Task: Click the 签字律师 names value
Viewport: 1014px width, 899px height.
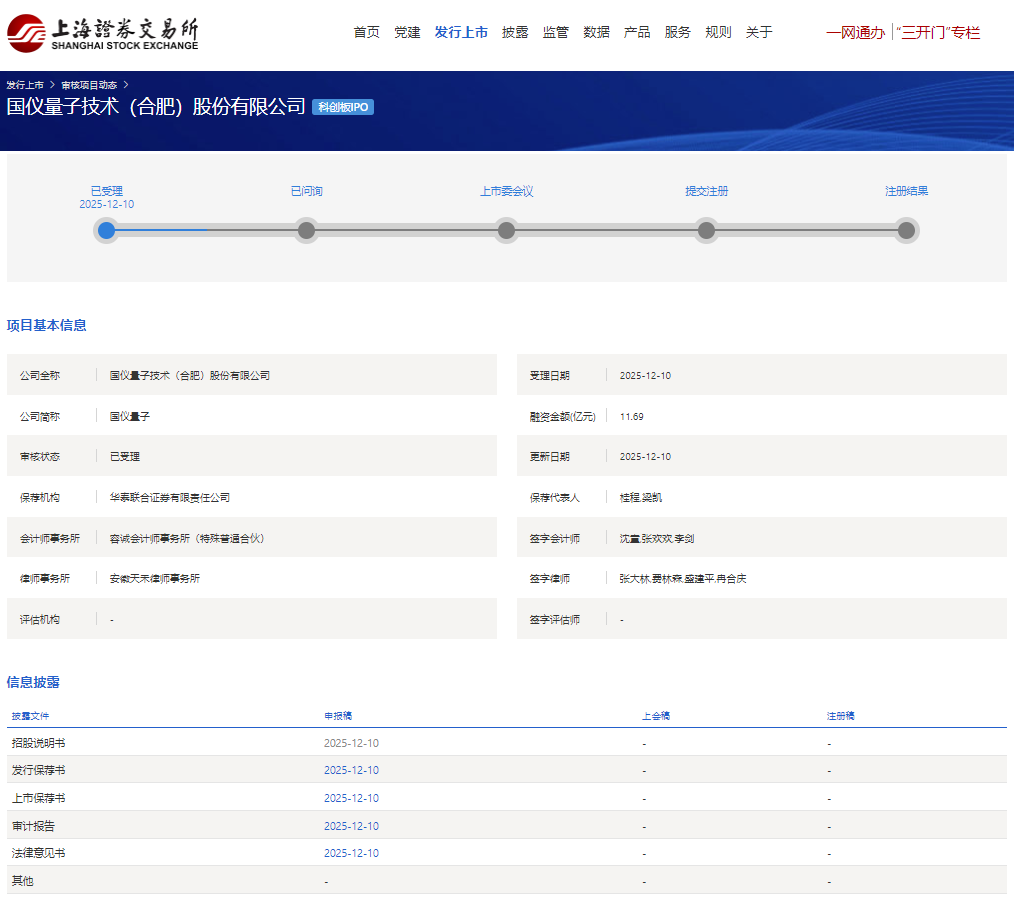Action: click(682, 578)
